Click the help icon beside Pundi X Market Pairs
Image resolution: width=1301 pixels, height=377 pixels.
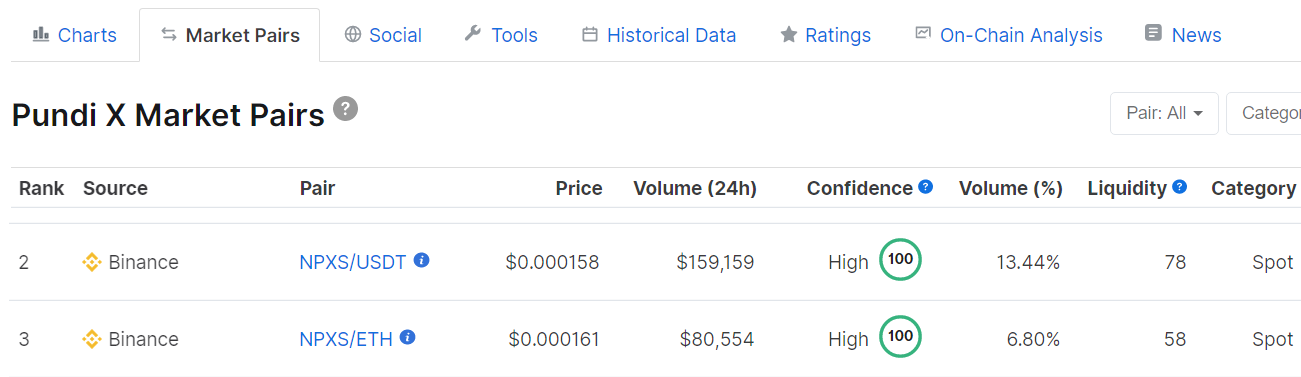pos(345,109)
